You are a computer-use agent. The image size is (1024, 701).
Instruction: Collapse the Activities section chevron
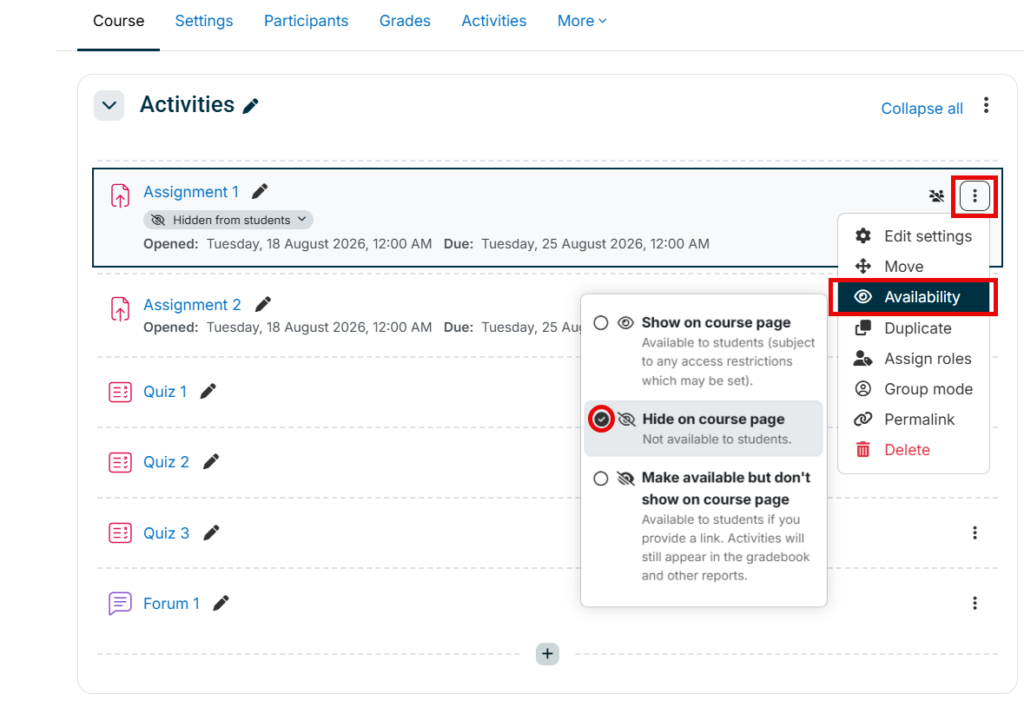click(109, 105)
